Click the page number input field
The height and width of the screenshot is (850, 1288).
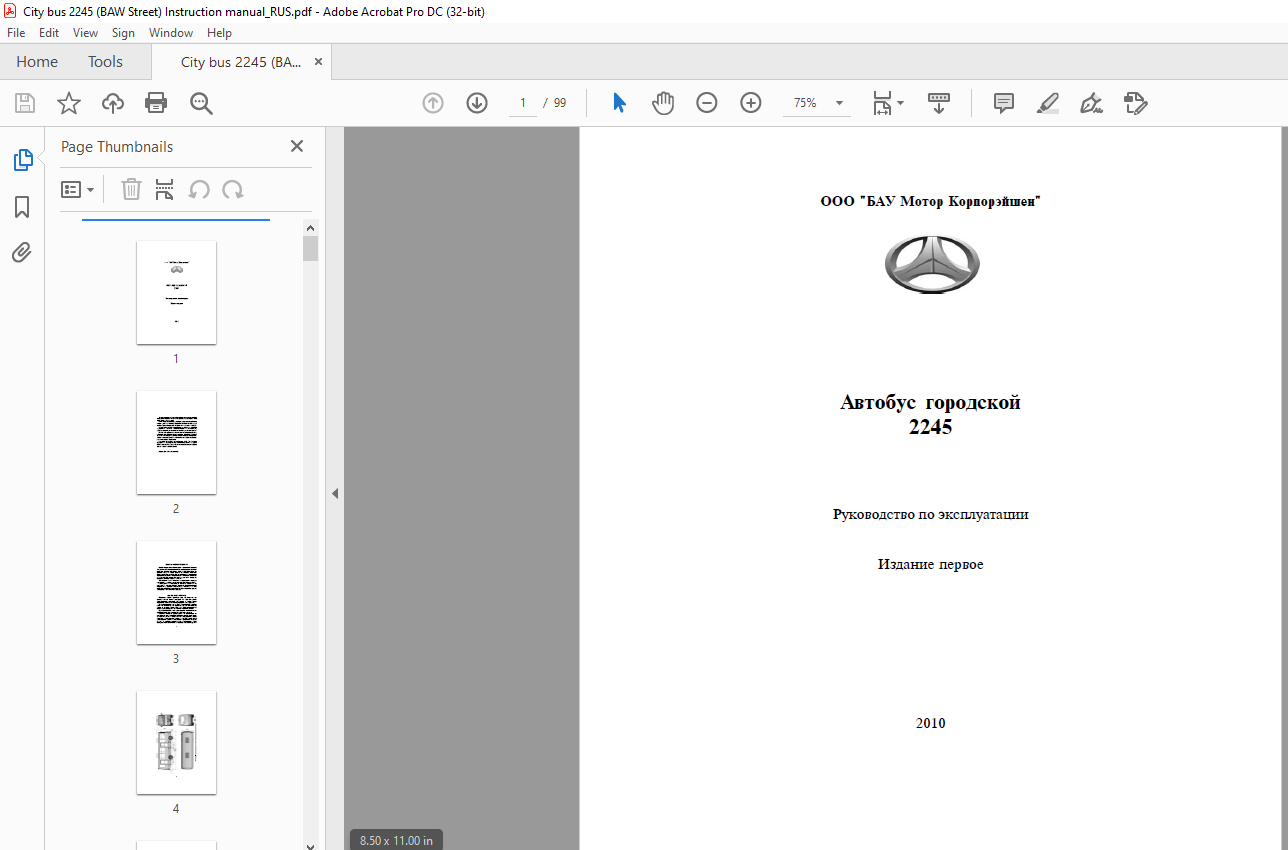[x=523, y=103]
